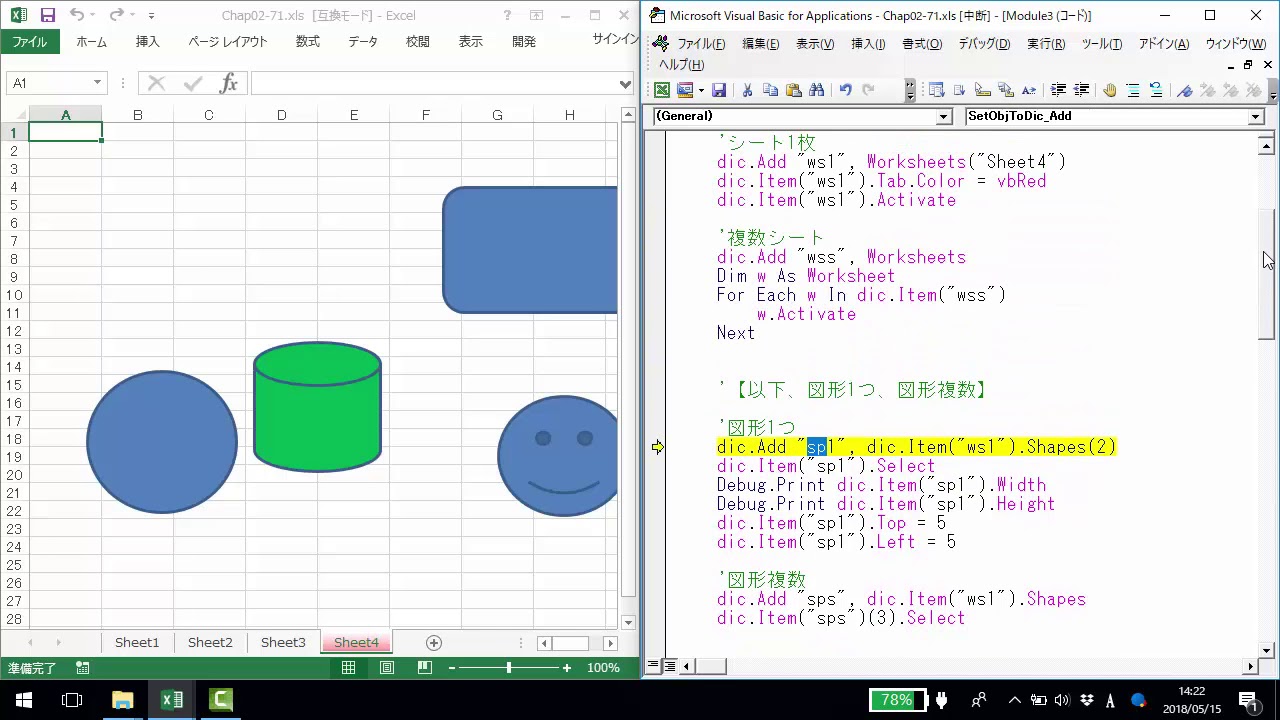Screen dimensions: 1280x720
Task: Click the zoom slider handle in Excel status bar
Action: [509, 668]
